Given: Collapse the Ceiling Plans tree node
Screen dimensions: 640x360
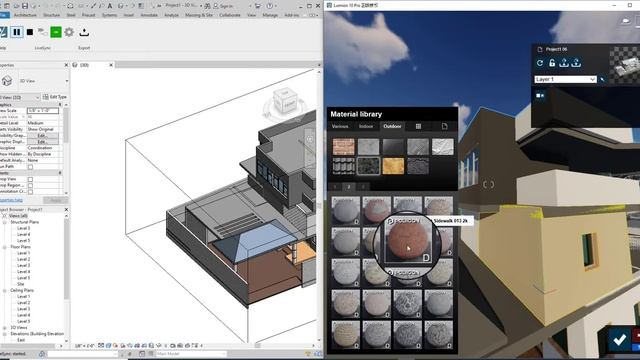Looking at the screenshot, I should 4,291.
